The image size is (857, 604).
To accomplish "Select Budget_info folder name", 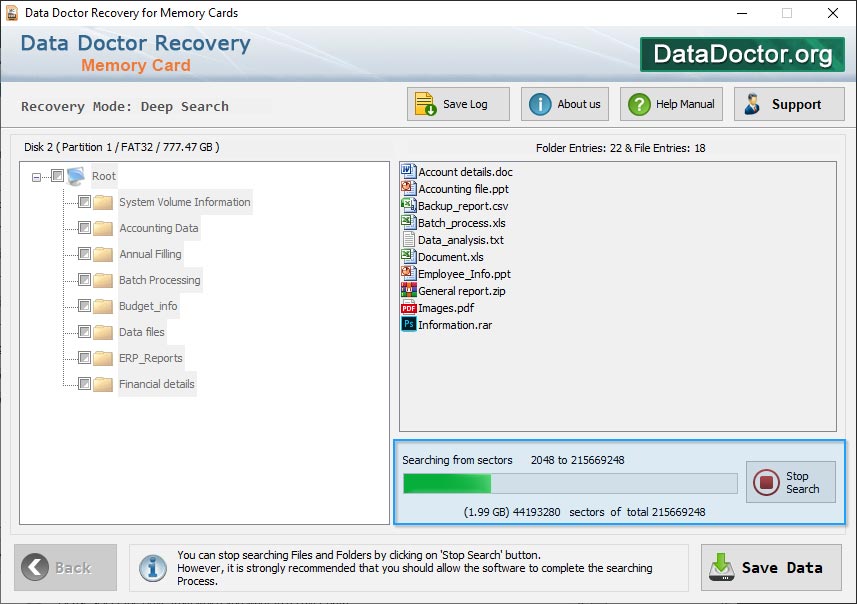I will tap(148, 306).
